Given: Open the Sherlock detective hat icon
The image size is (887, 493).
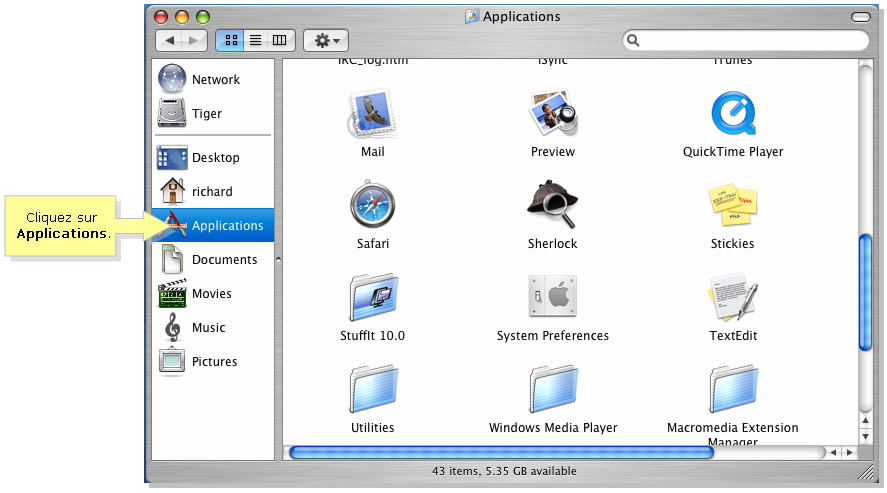Looking at the screenshot, I should tap(553, 204).
